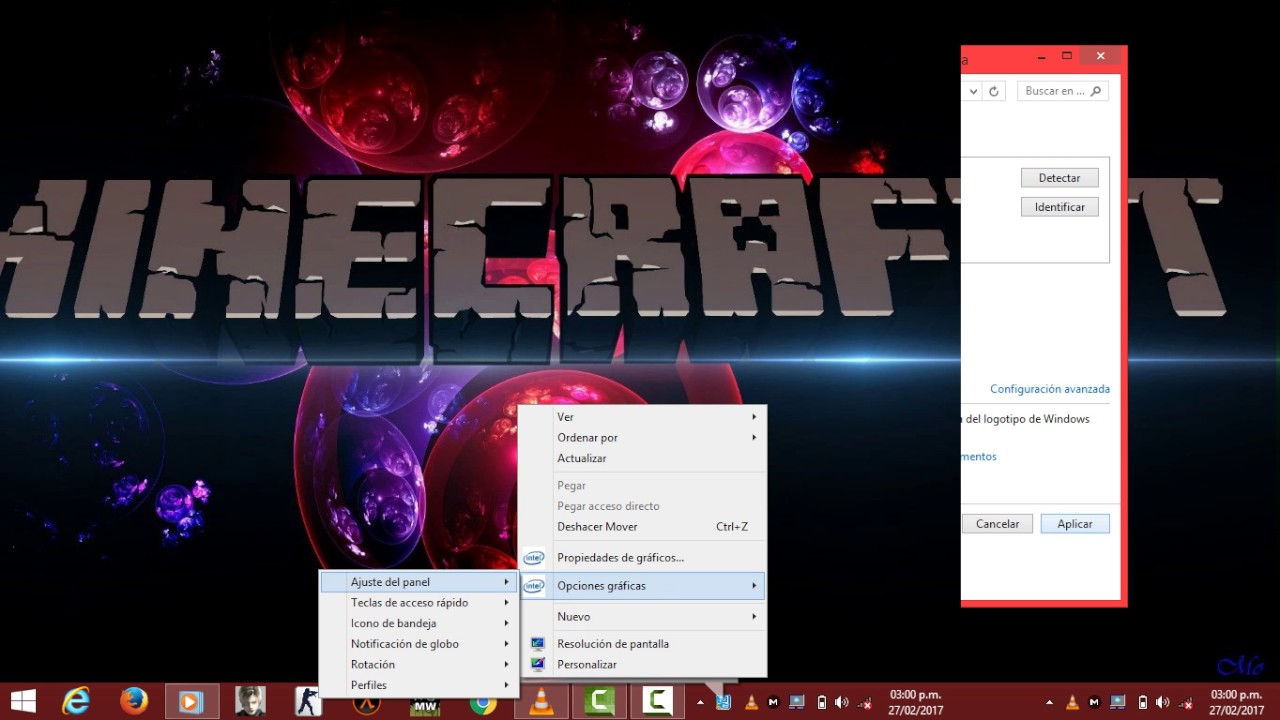Launch Counter-Strike from the taskbar

308,702
